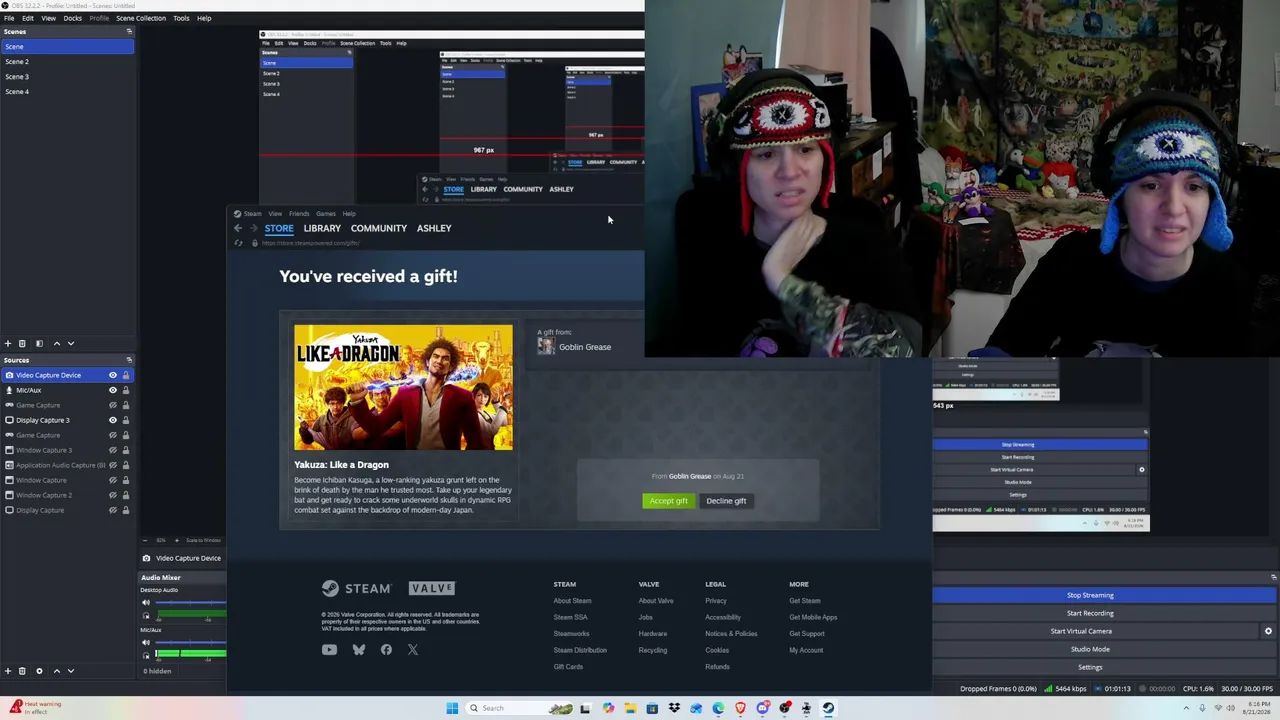This screenshot has height=720, width=1280.
Task: Show Window Capture 2 source
Action: coord(112,495)
